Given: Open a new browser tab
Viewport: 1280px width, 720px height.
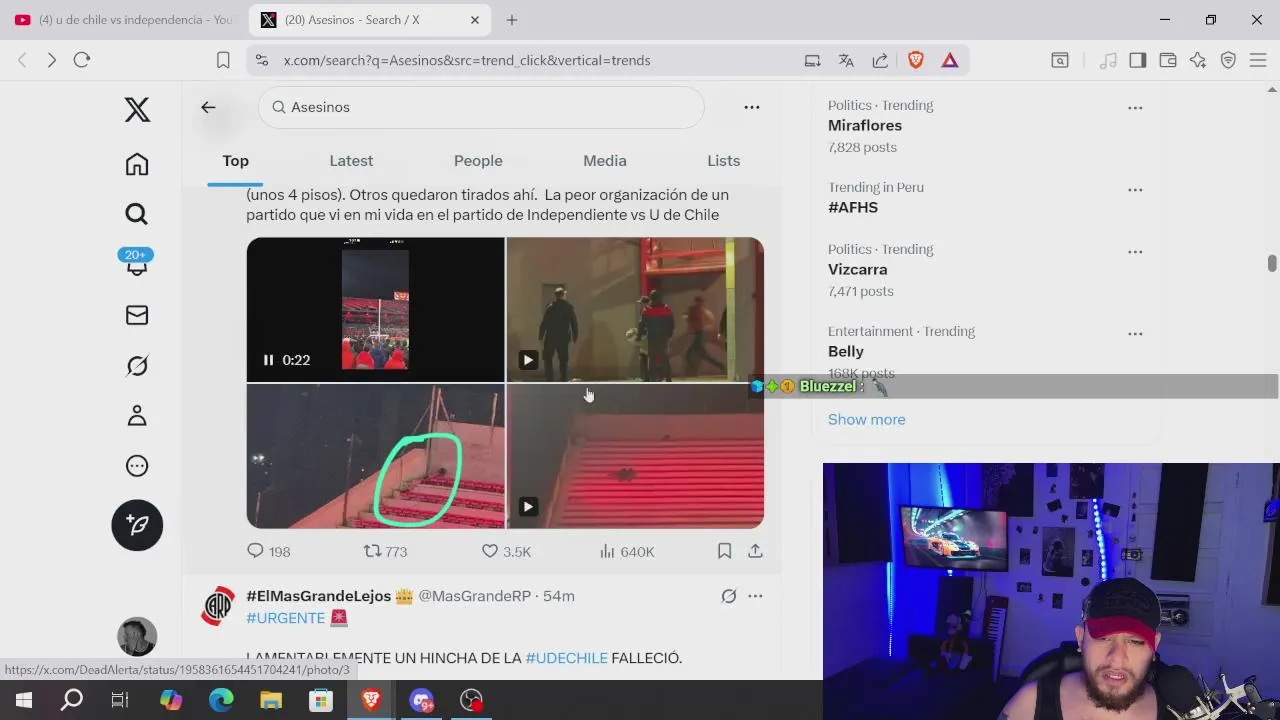Looking at the screenshot, I should (512, 20).
